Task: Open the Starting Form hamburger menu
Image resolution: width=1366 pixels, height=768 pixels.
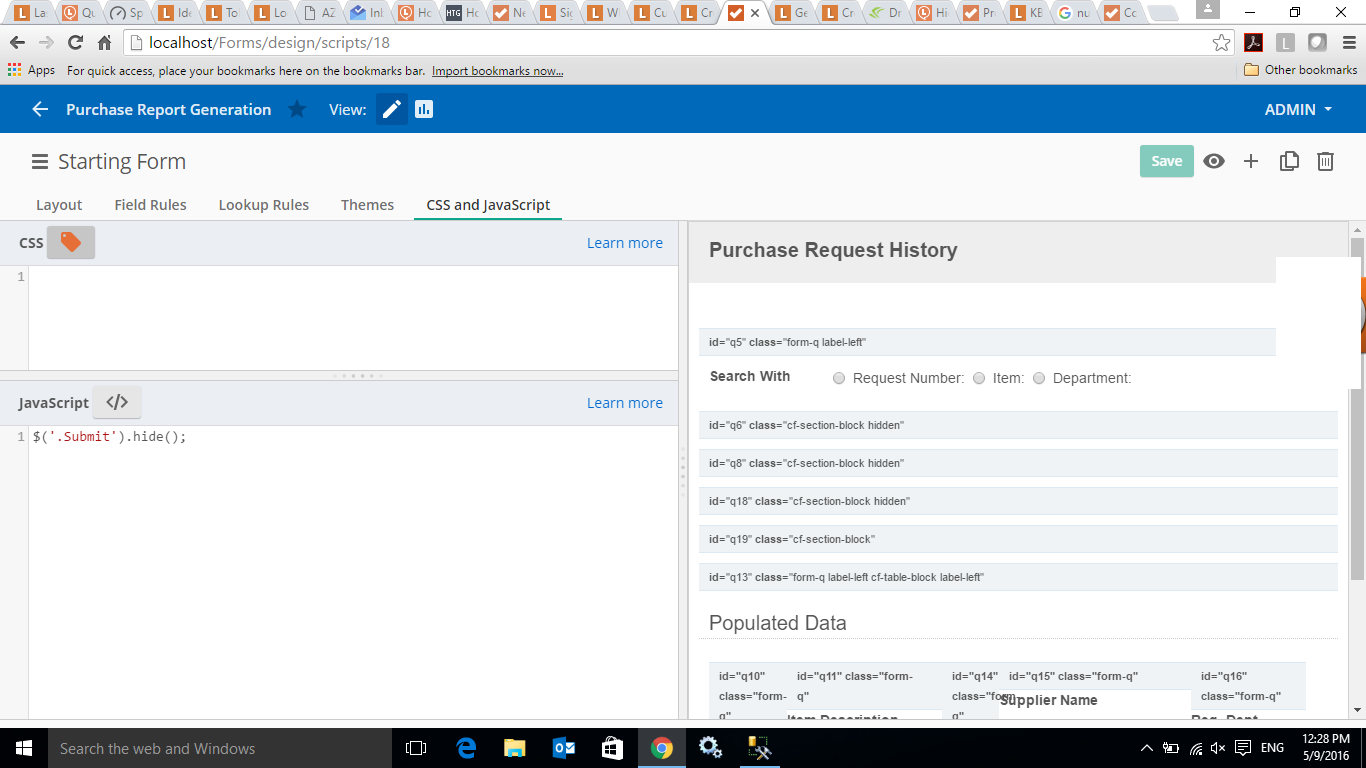Action: pos(40,162)
